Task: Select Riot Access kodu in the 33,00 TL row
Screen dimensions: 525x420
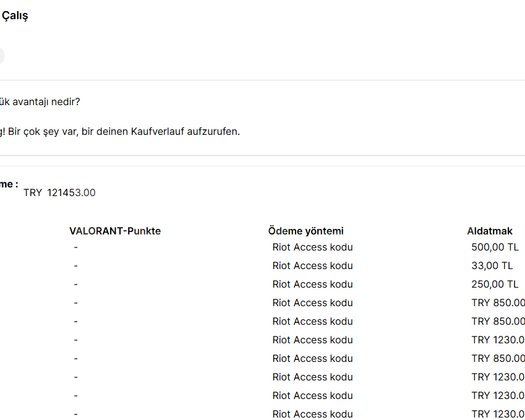Action: 312,266
